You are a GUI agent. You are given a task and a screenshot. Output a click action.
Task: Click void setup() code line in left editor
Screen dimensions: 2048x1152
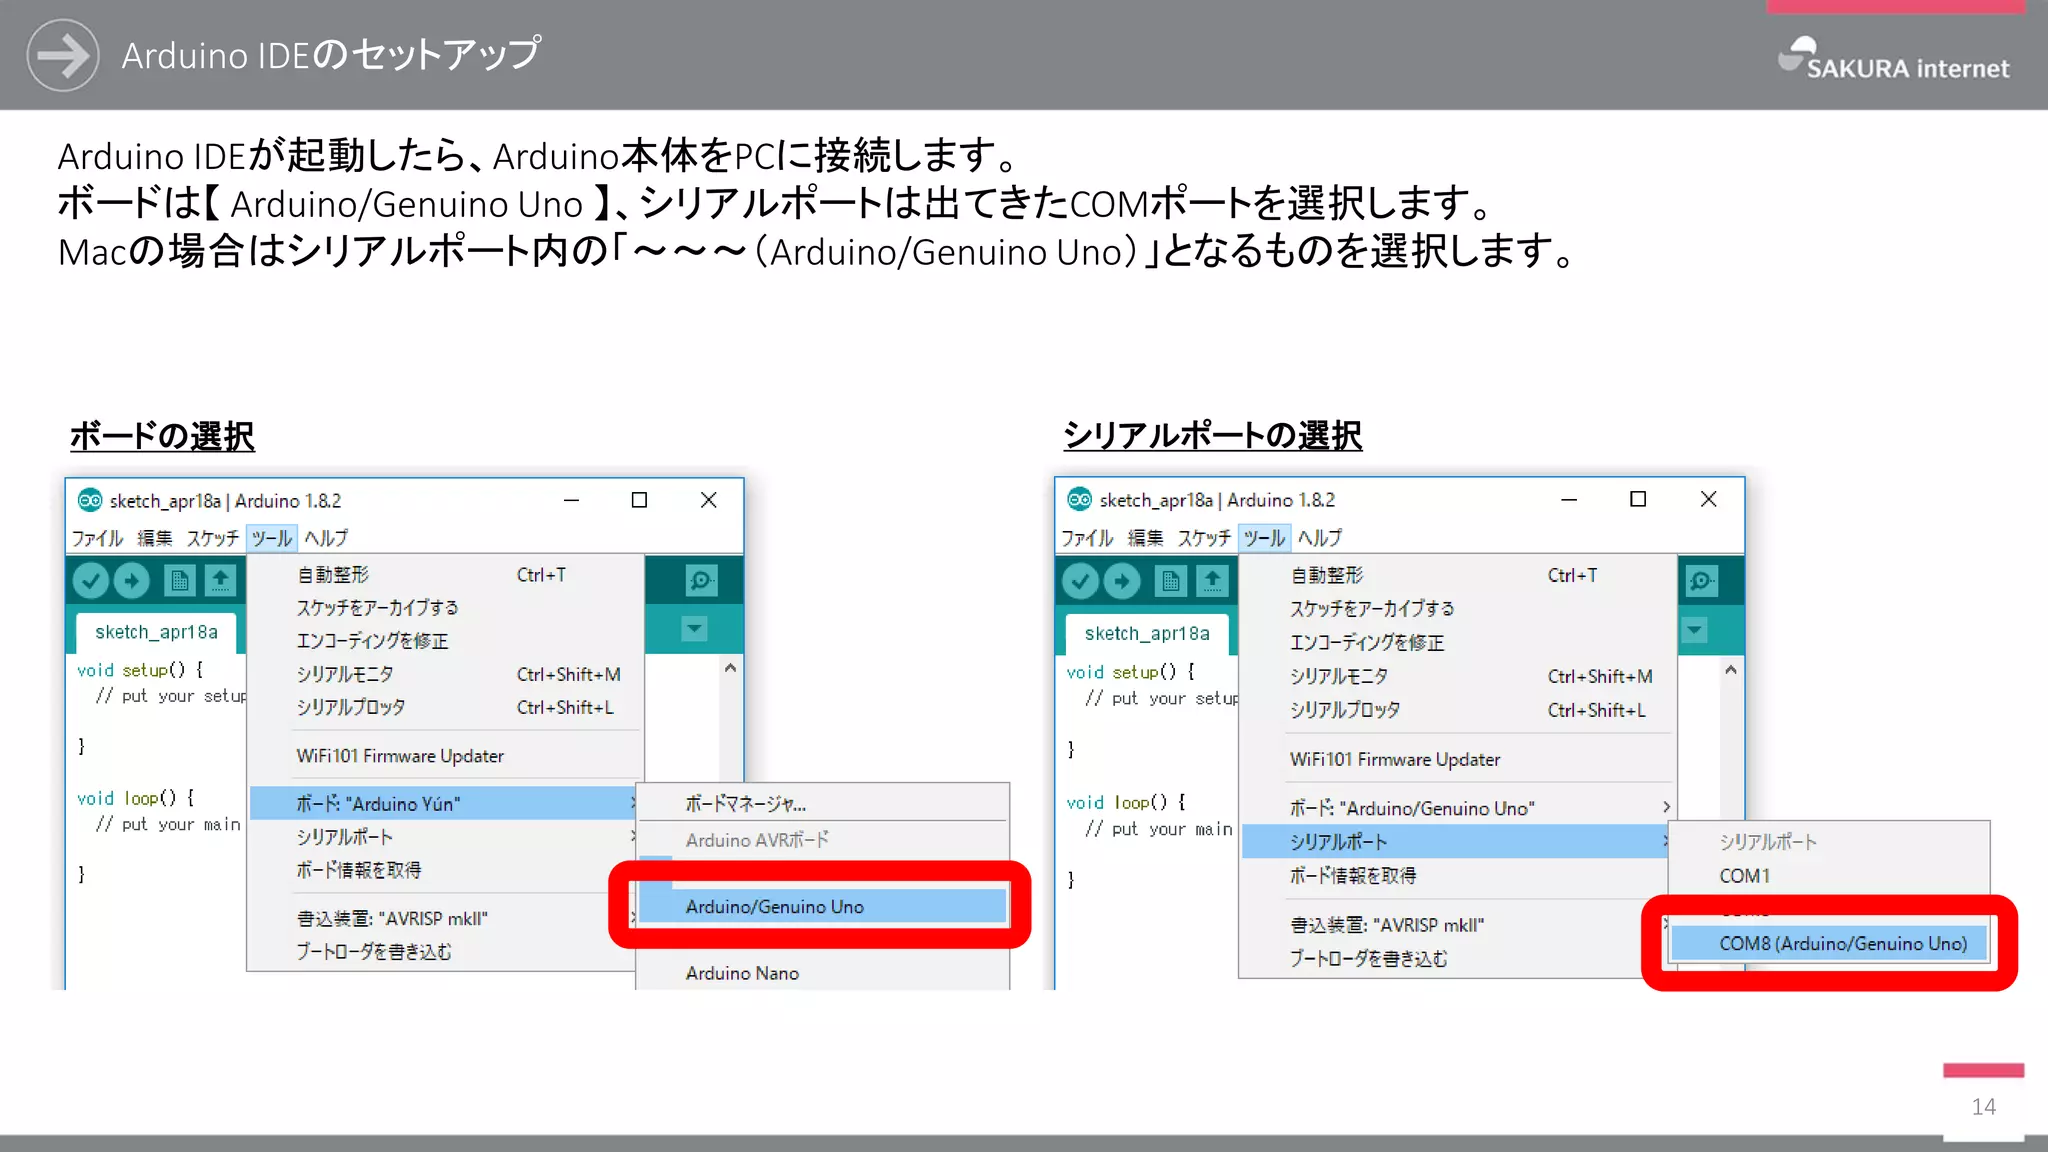[140, 670]
